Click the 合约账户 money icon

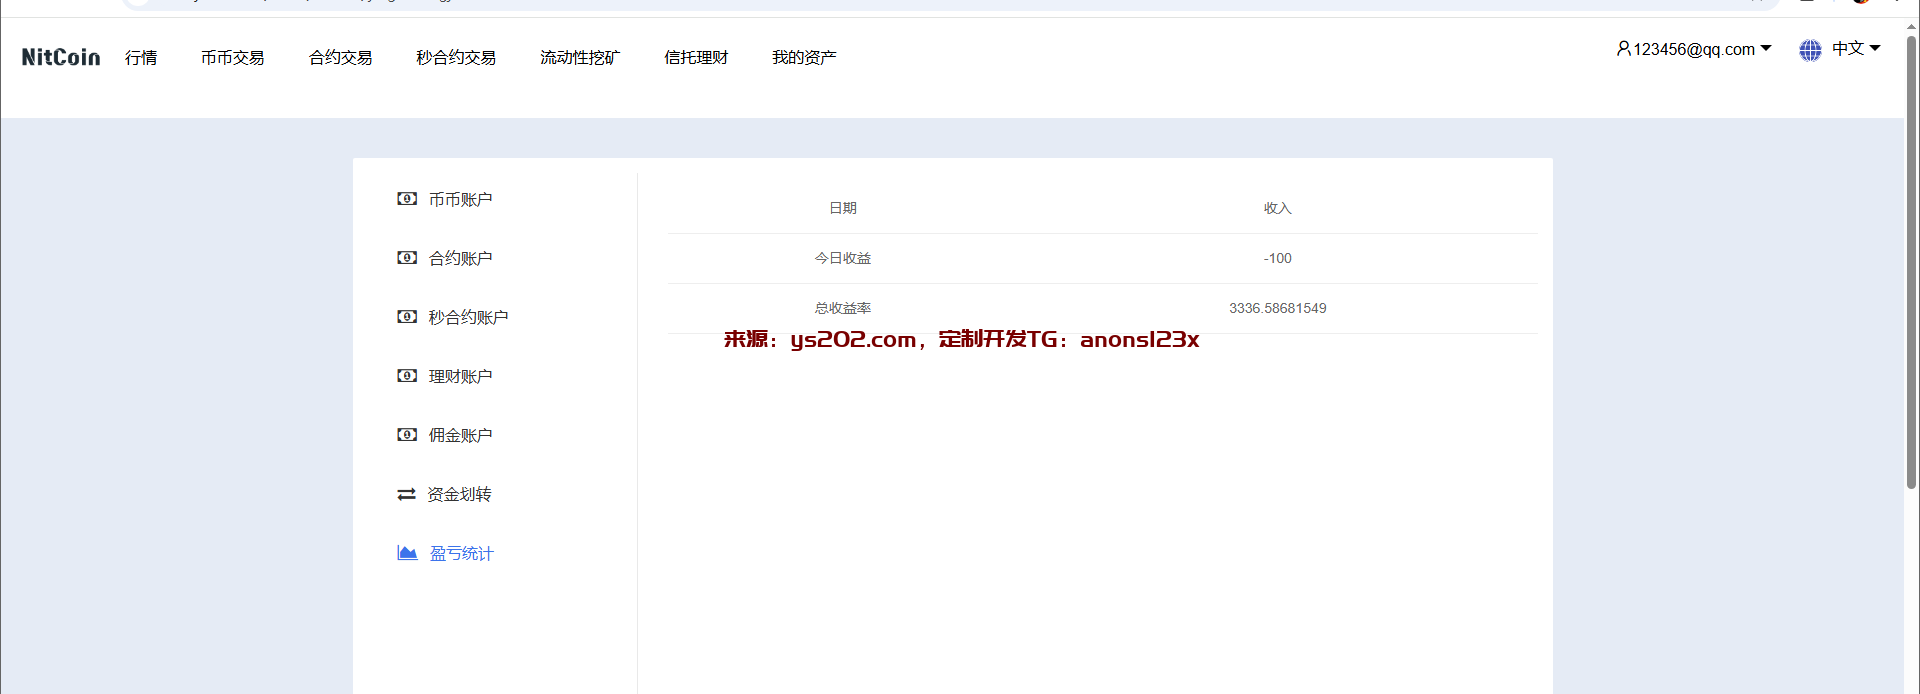tap(407, 258)
